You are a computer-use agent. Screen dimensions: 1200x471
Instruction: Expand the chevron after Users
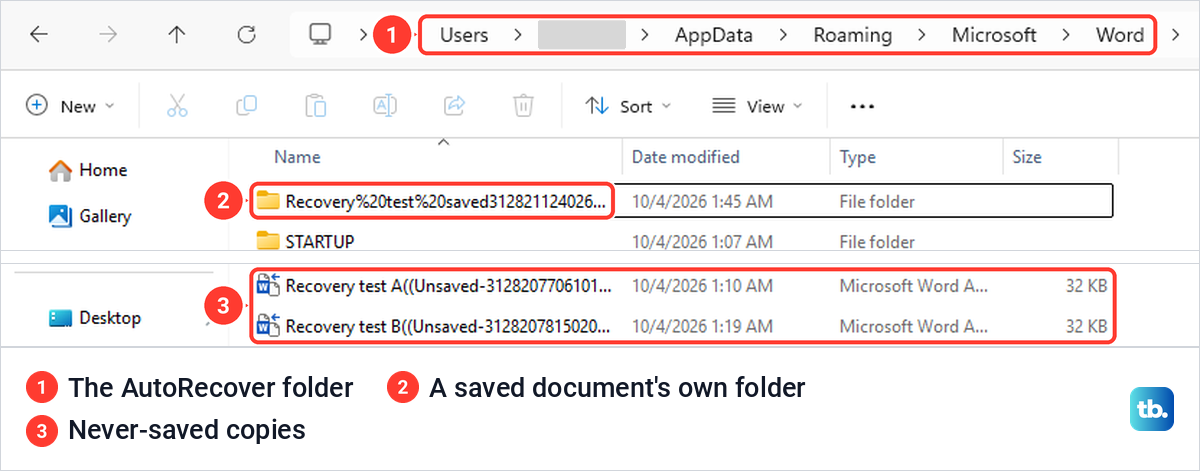point(517,35)
